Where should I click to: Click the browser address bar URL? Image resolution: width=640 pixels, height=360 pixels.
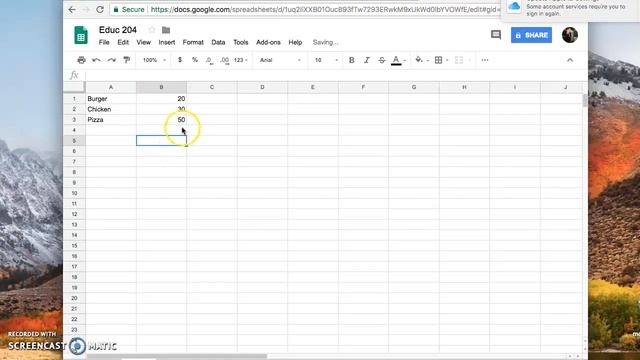(324, 9)
